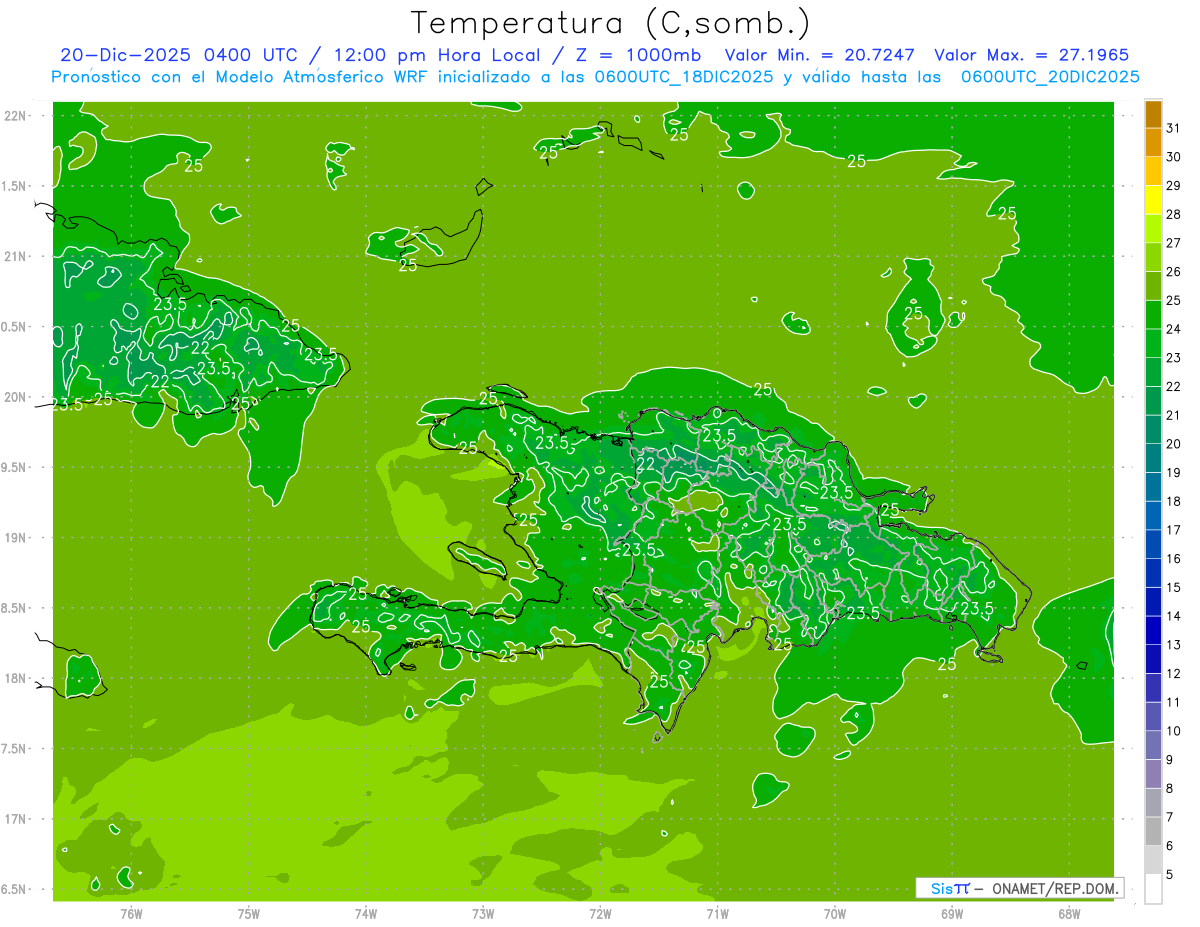Viewport: 1200px width, 927px height.
Task: Click the colorbar legend value "8"
Action: pyautogui.click(x=1170, y=789)
